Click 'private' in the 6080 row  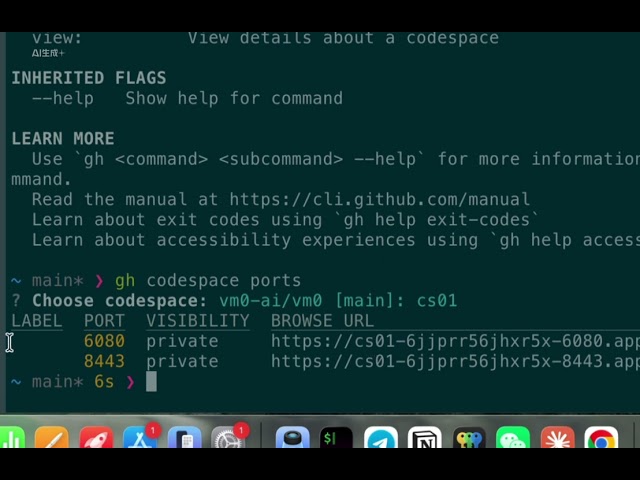tap(182, 342)
